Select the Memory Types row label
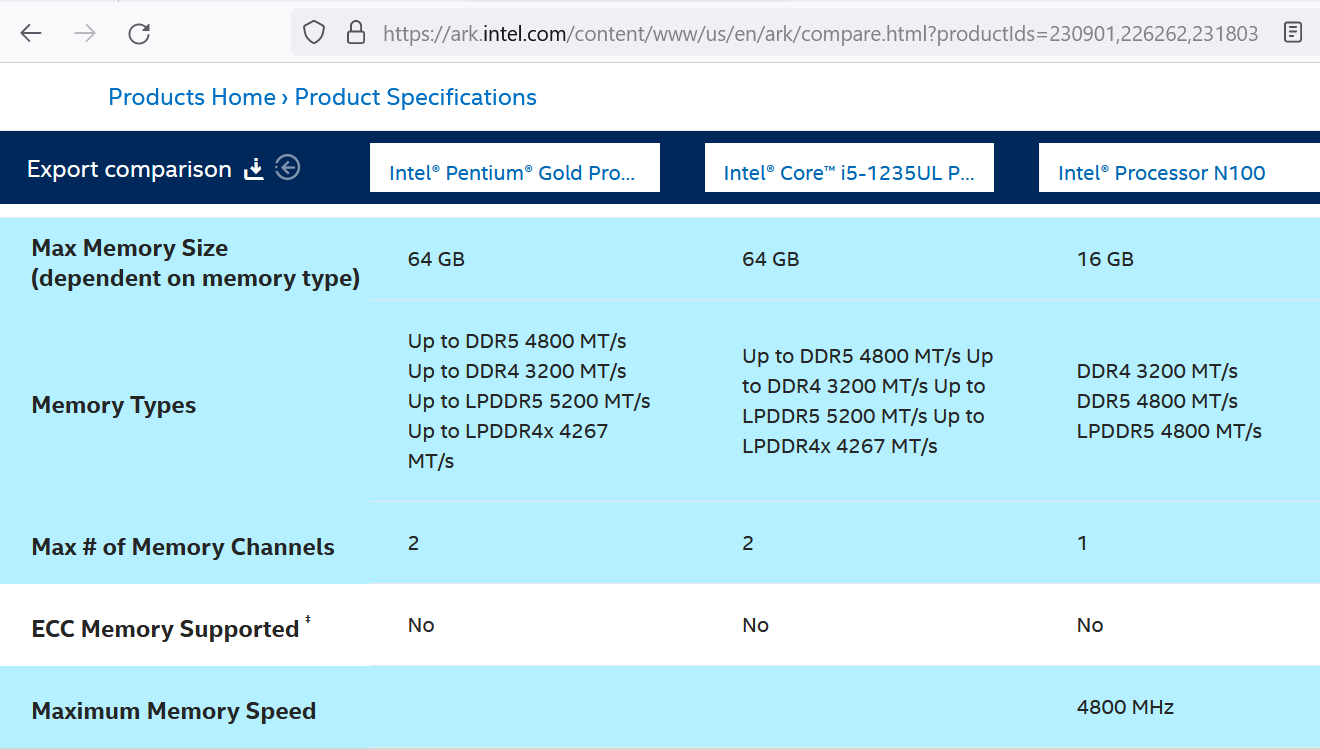The image size is (1320, 750). [x=114, y=405]
